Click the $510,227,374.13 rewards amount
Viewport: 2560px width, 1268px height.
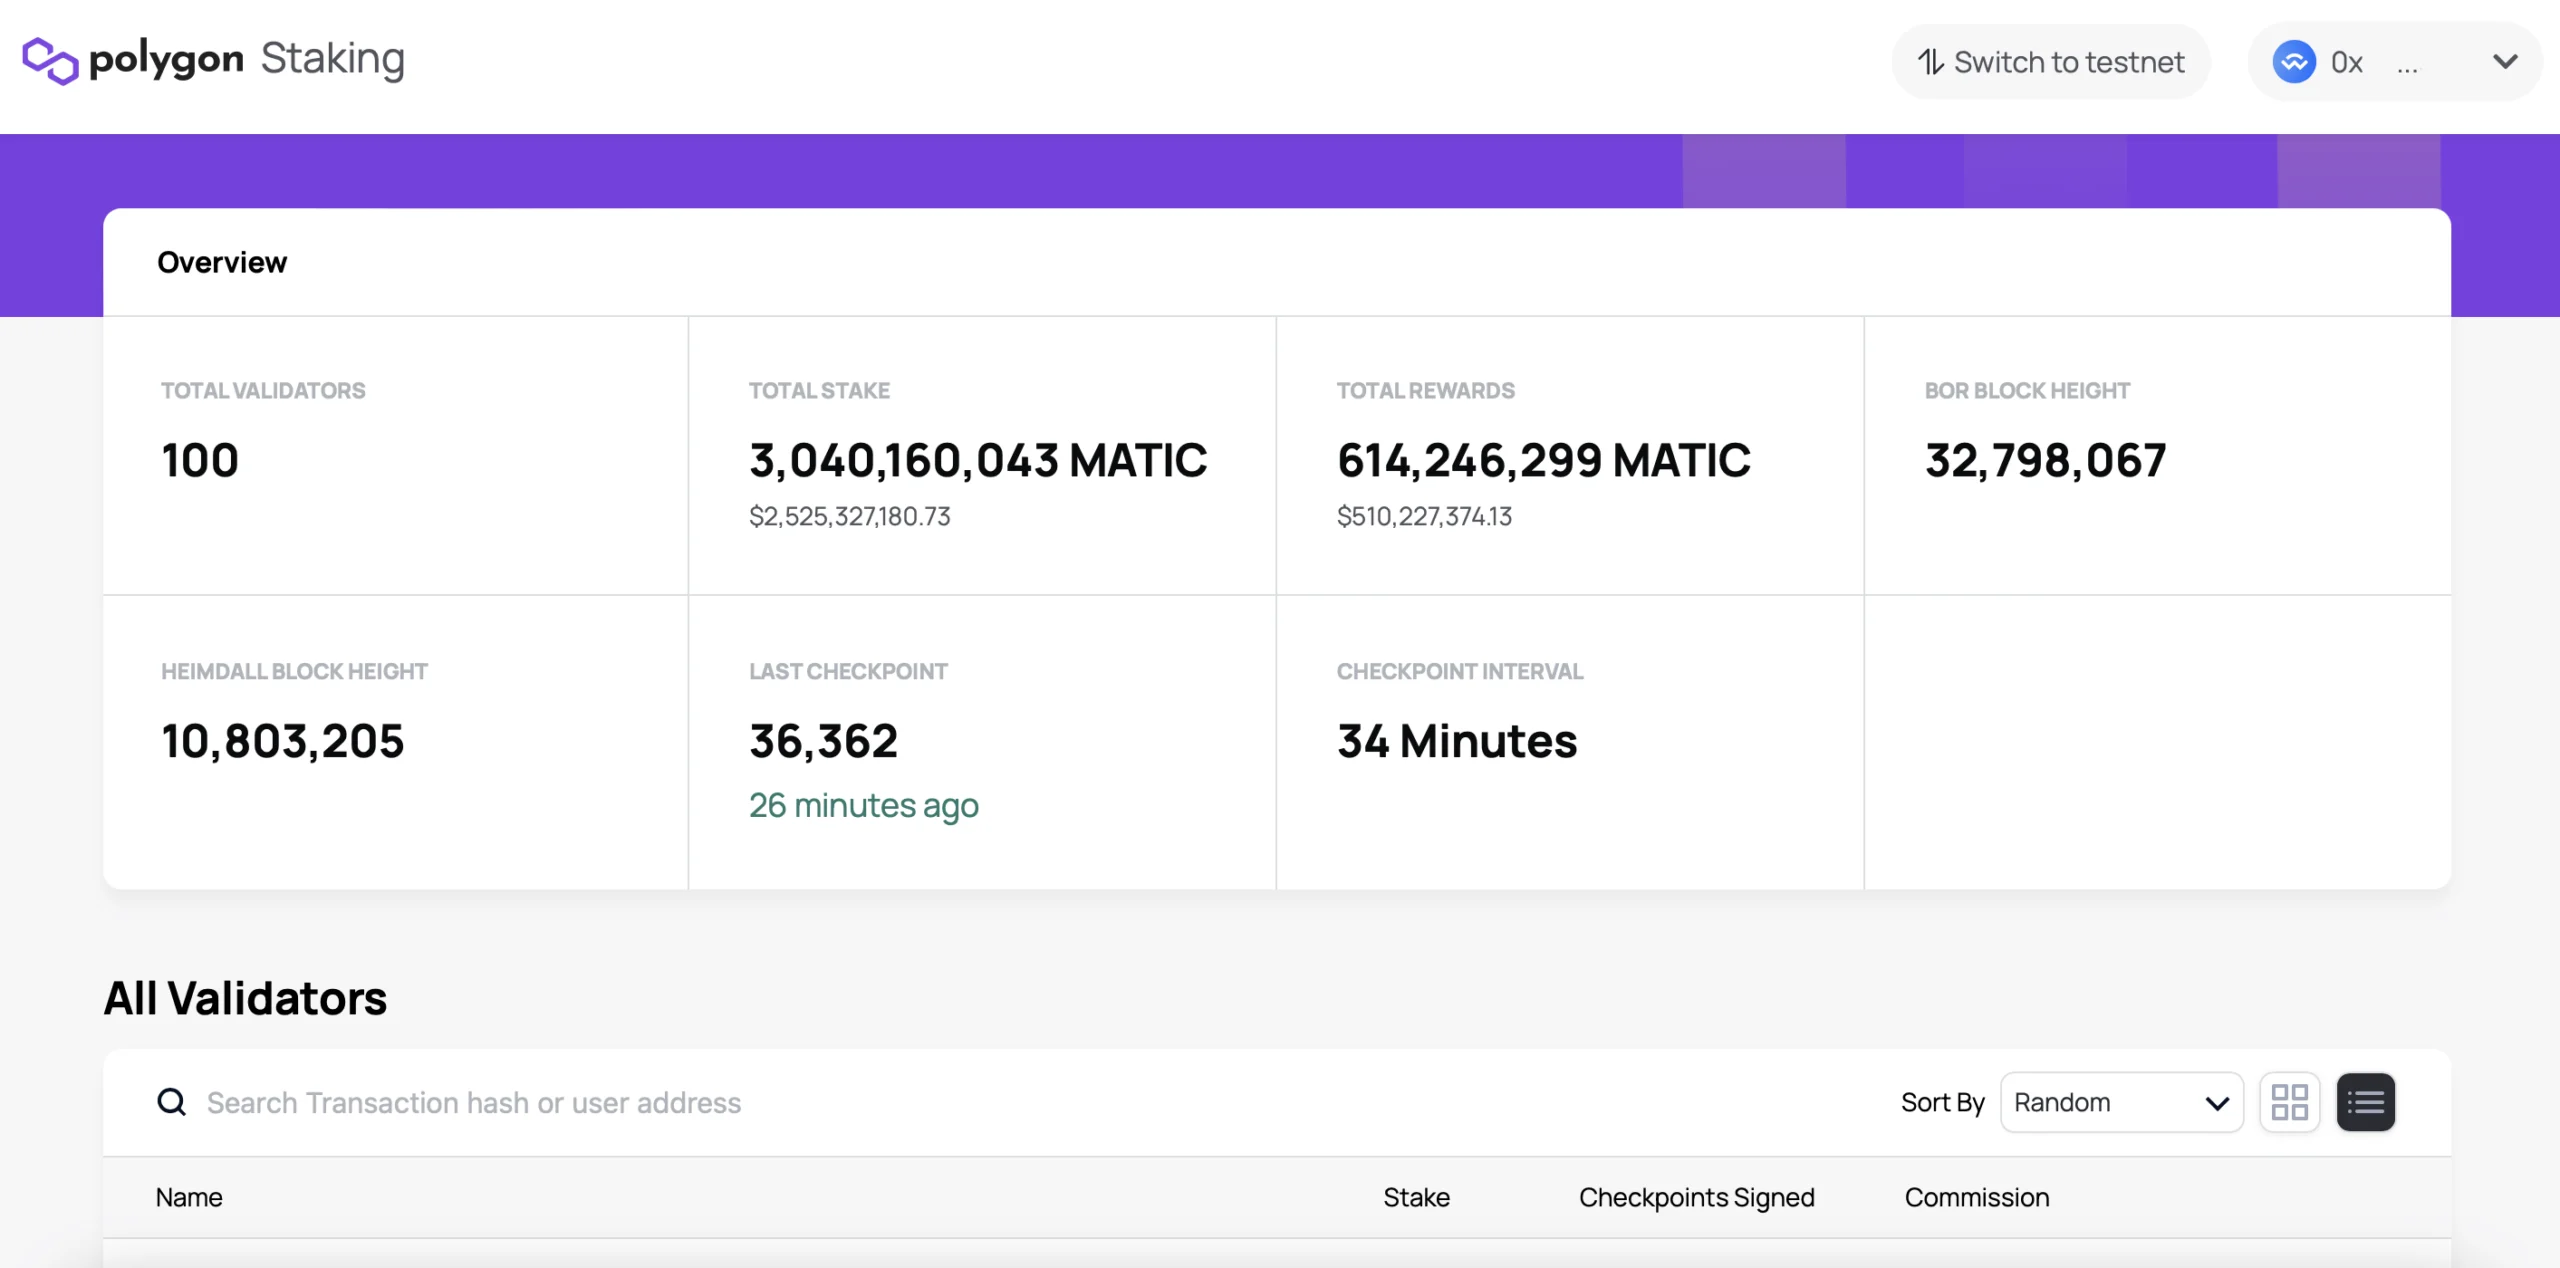[1424, 516]
